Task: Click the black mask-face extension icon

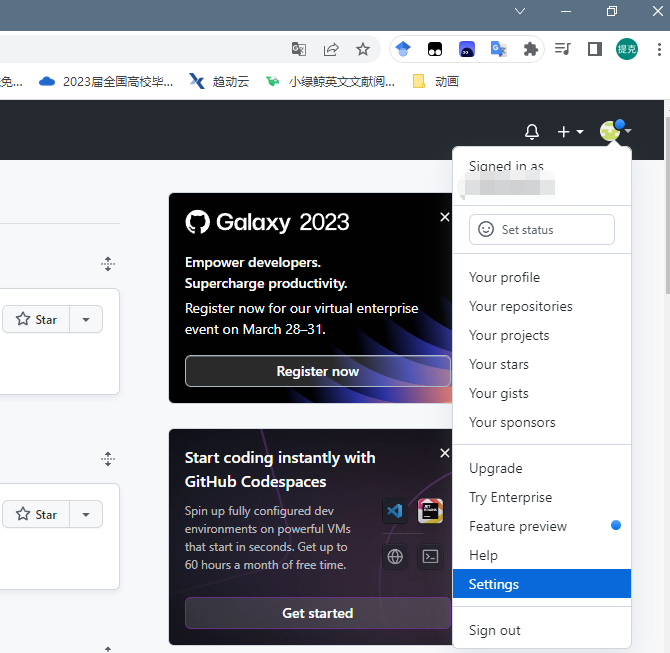Action: point(435,49)
